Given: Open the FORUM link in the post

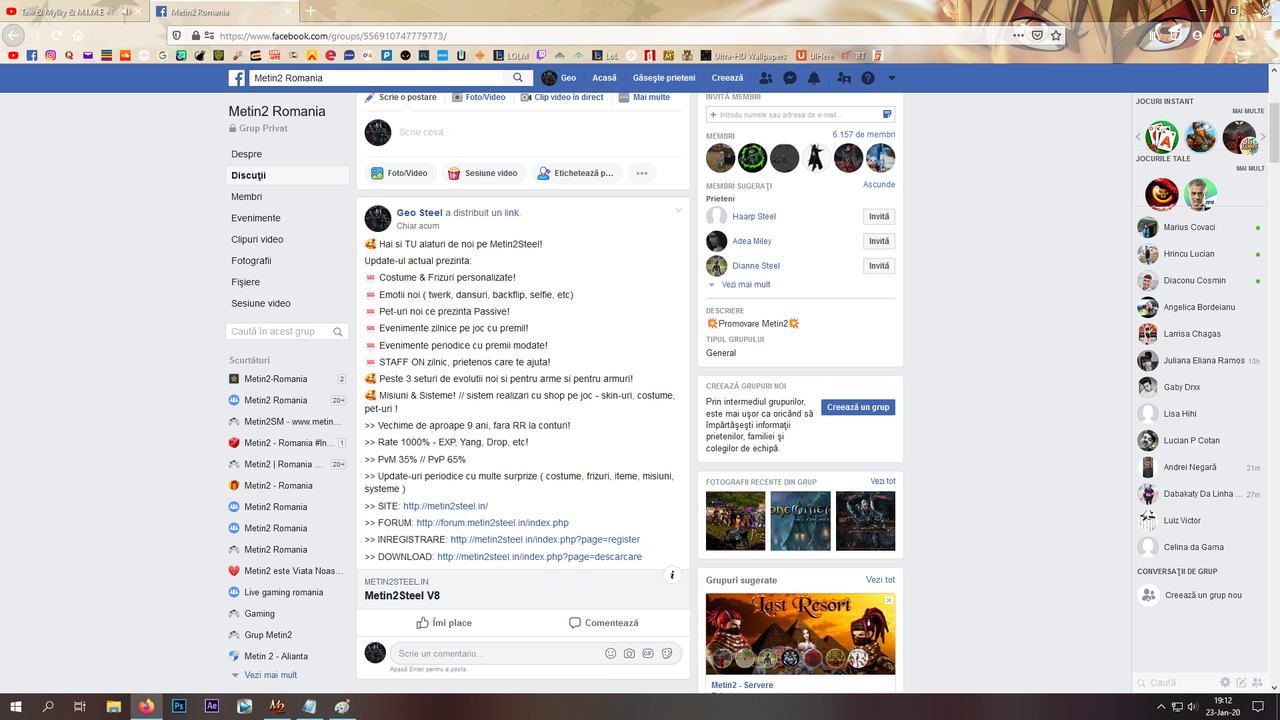Looking at the screenshot, I should [493, 523].
